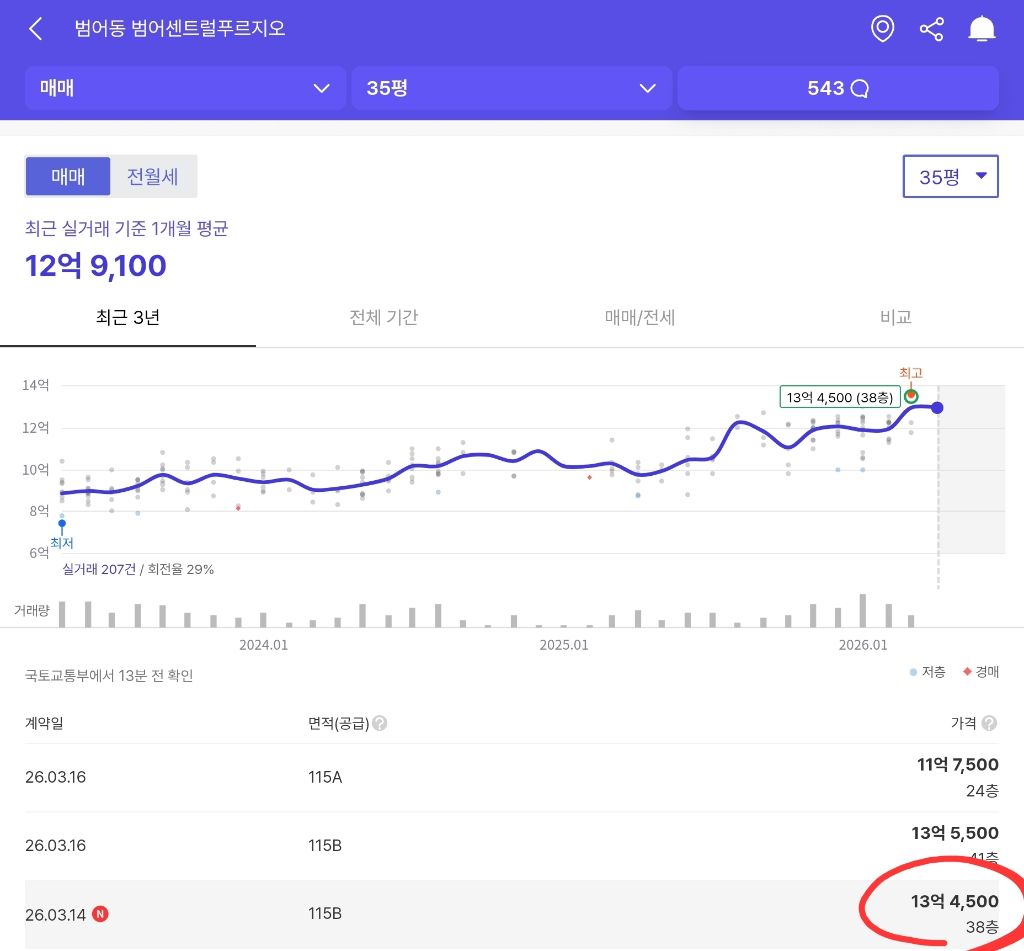Viewport: 1024px width, 951px height.
Task: Expand the 매매 dropdown in header
Action: [x=185, y=88]
